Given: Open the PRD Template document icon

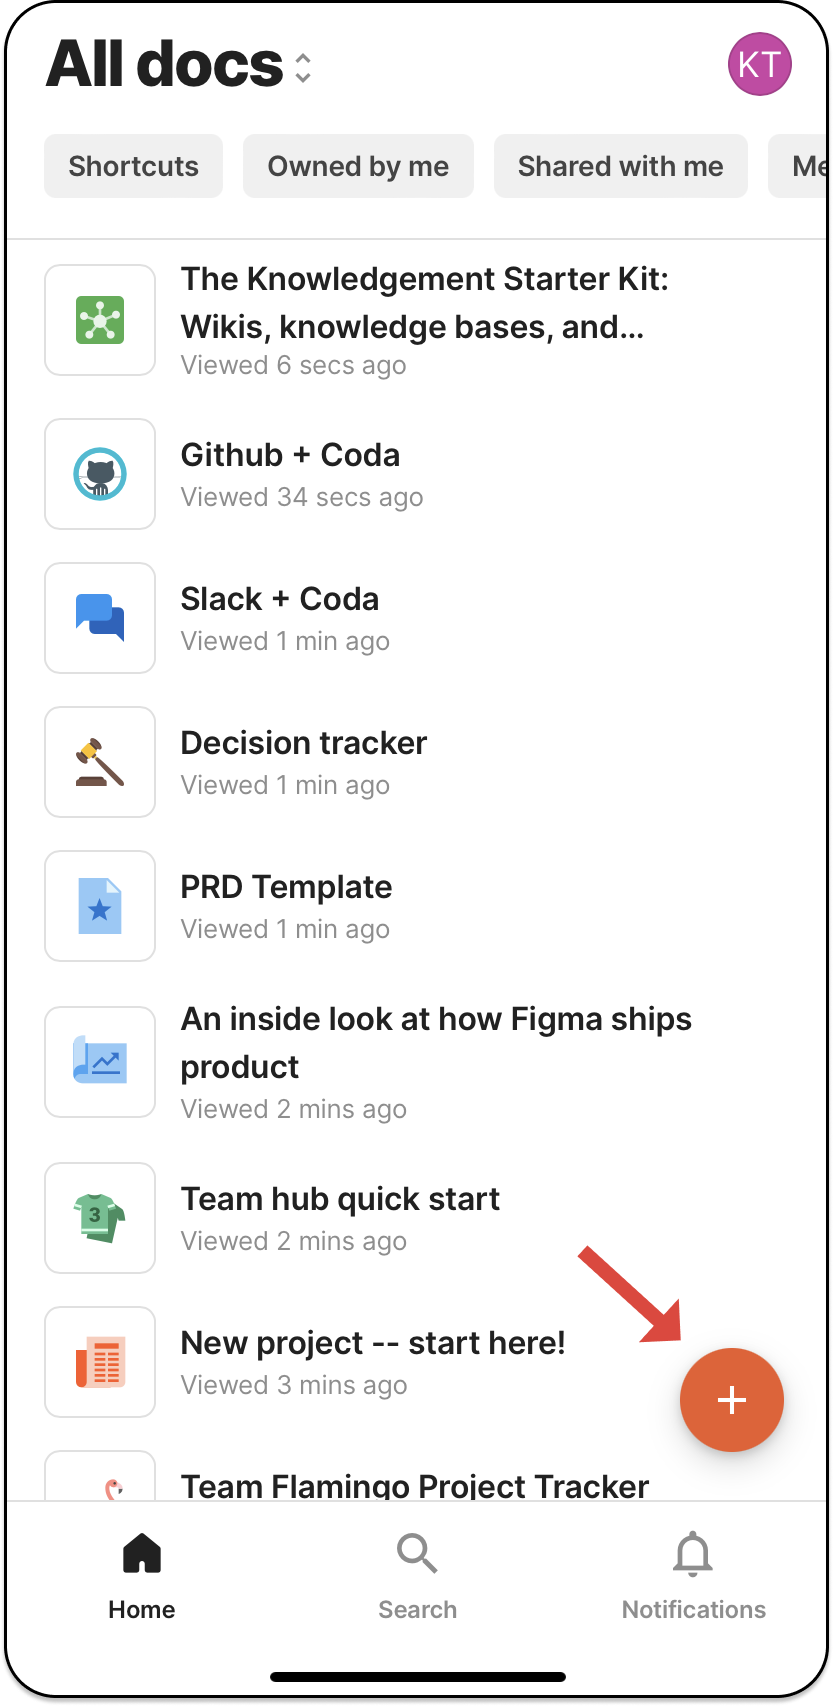Looking at the screenshot, I should click(100, 906).
